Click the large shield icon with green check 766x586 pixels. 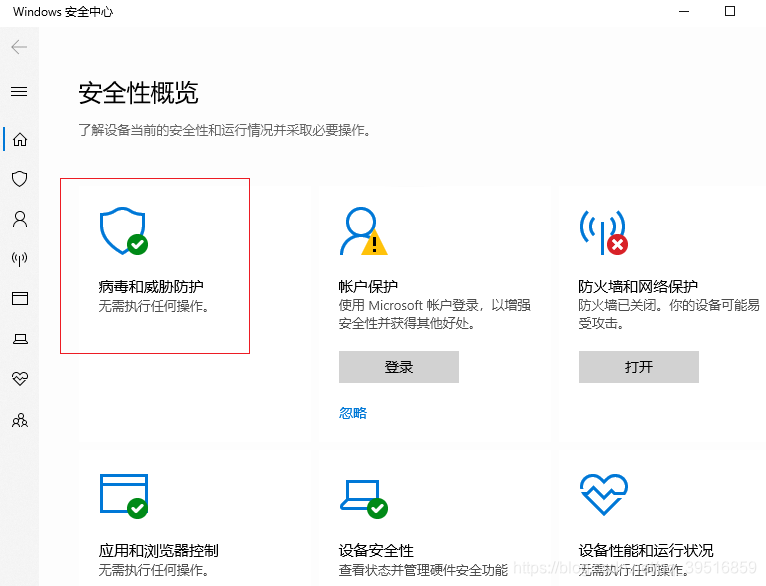coord(124,231)
